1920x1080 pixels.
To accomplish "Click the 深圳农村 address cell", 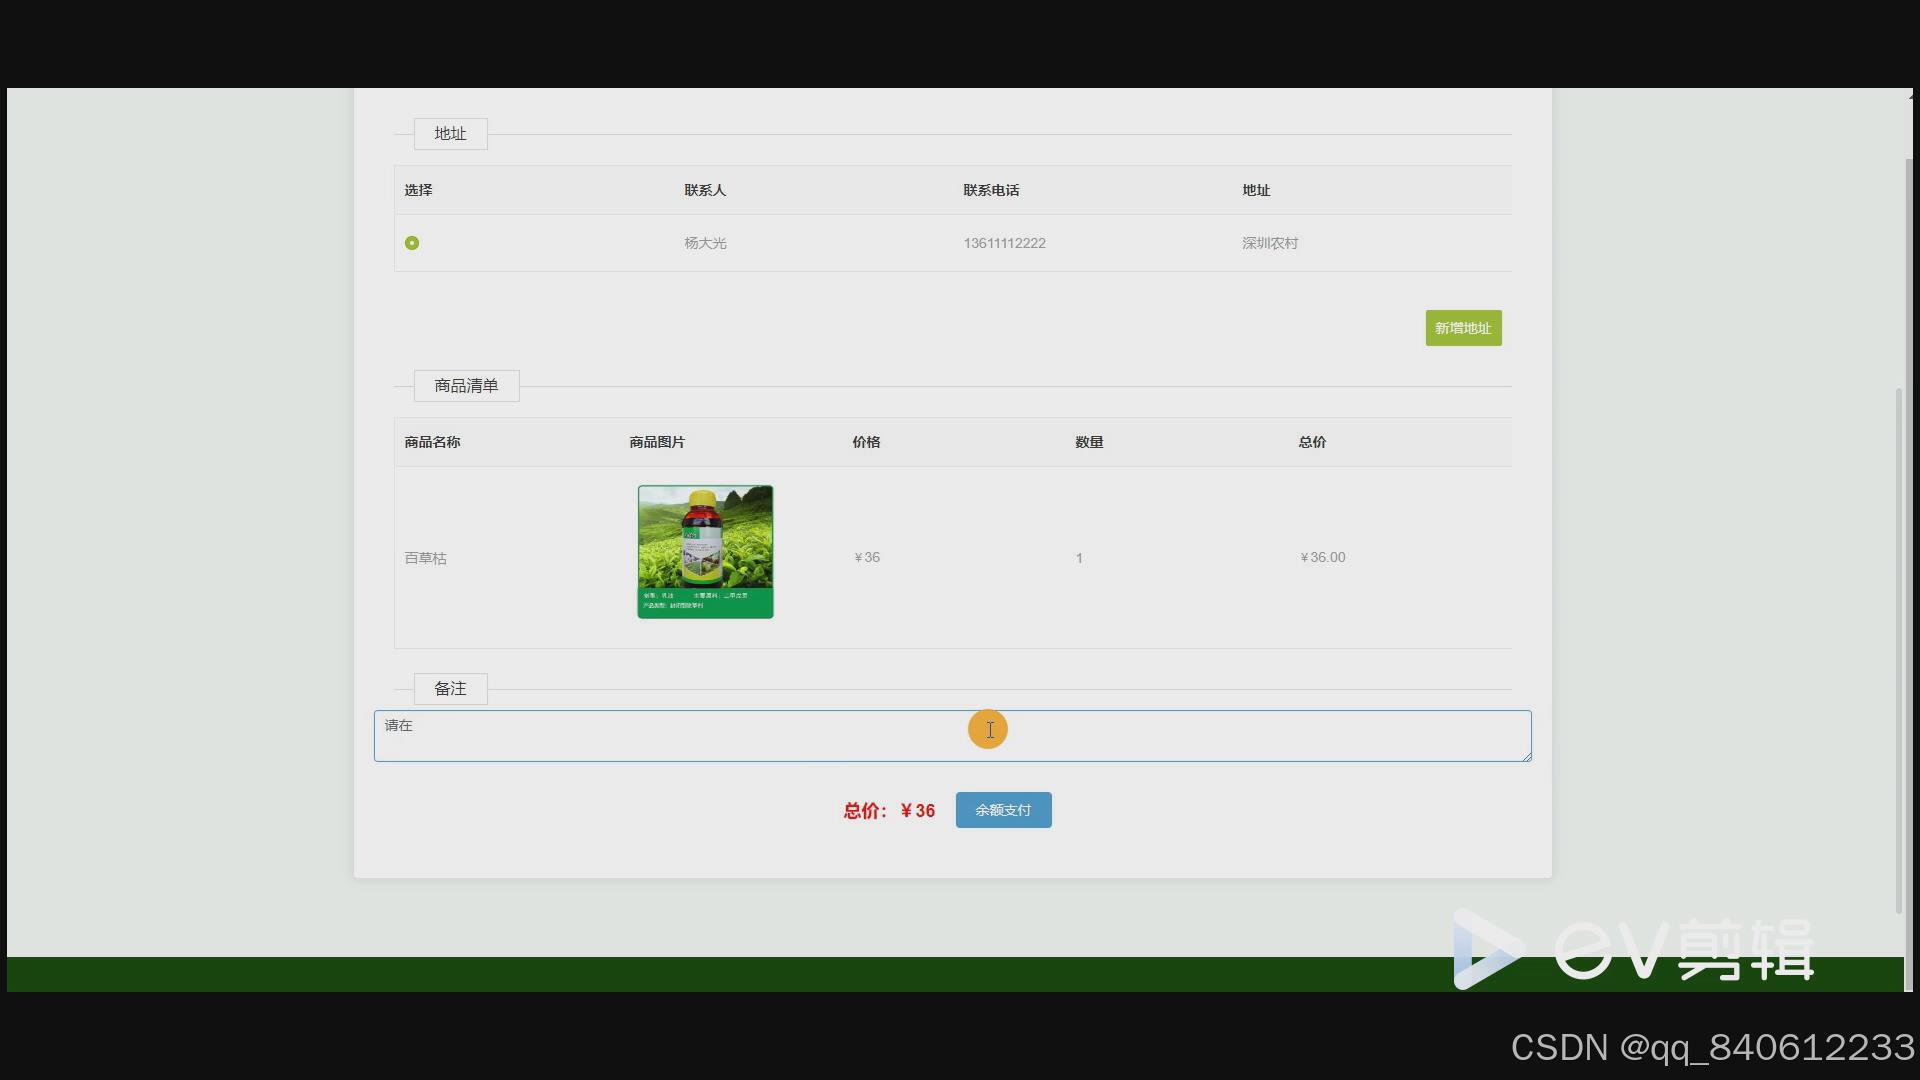I will [x=1270, y=243].
